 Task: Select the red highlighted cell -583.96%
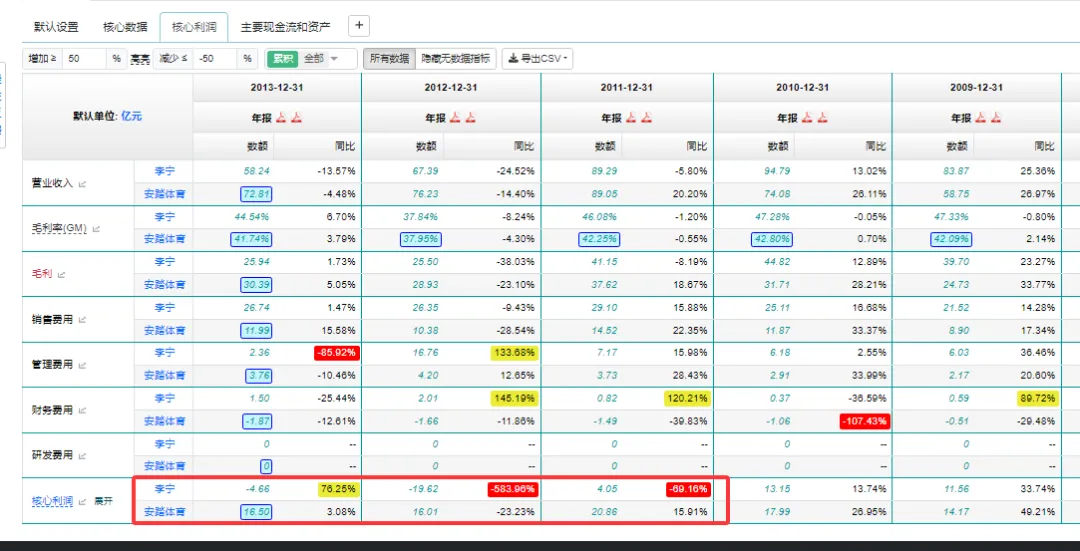513,489
